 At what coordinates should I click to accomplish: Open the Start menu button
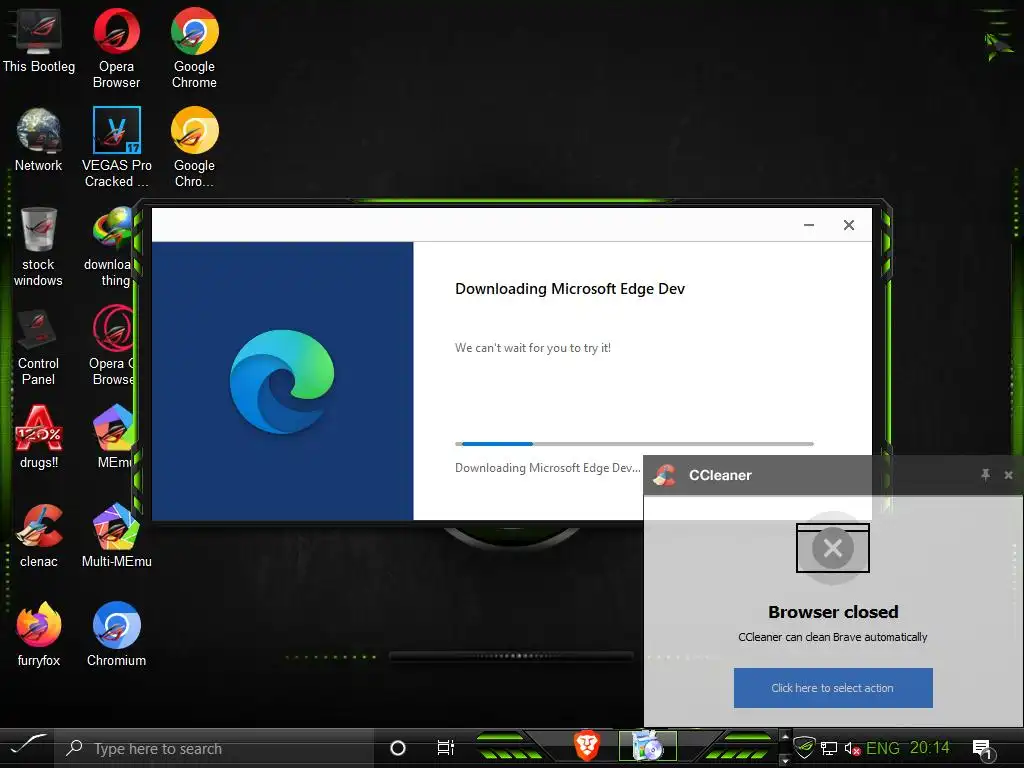pos(27,746)
